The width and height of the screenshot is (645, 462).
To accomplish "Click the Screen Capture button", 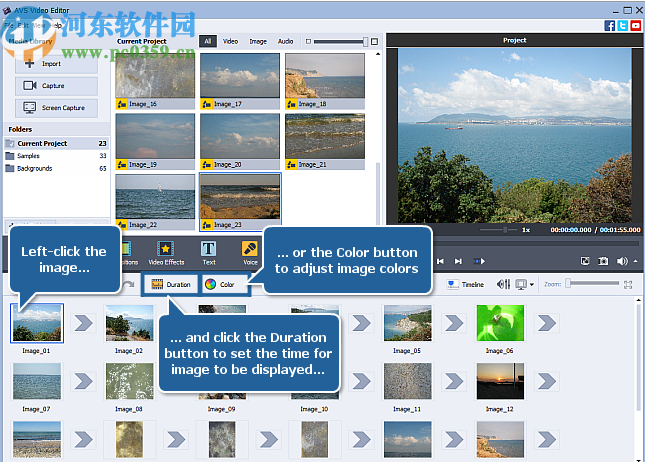I will [x=56, y=108].
